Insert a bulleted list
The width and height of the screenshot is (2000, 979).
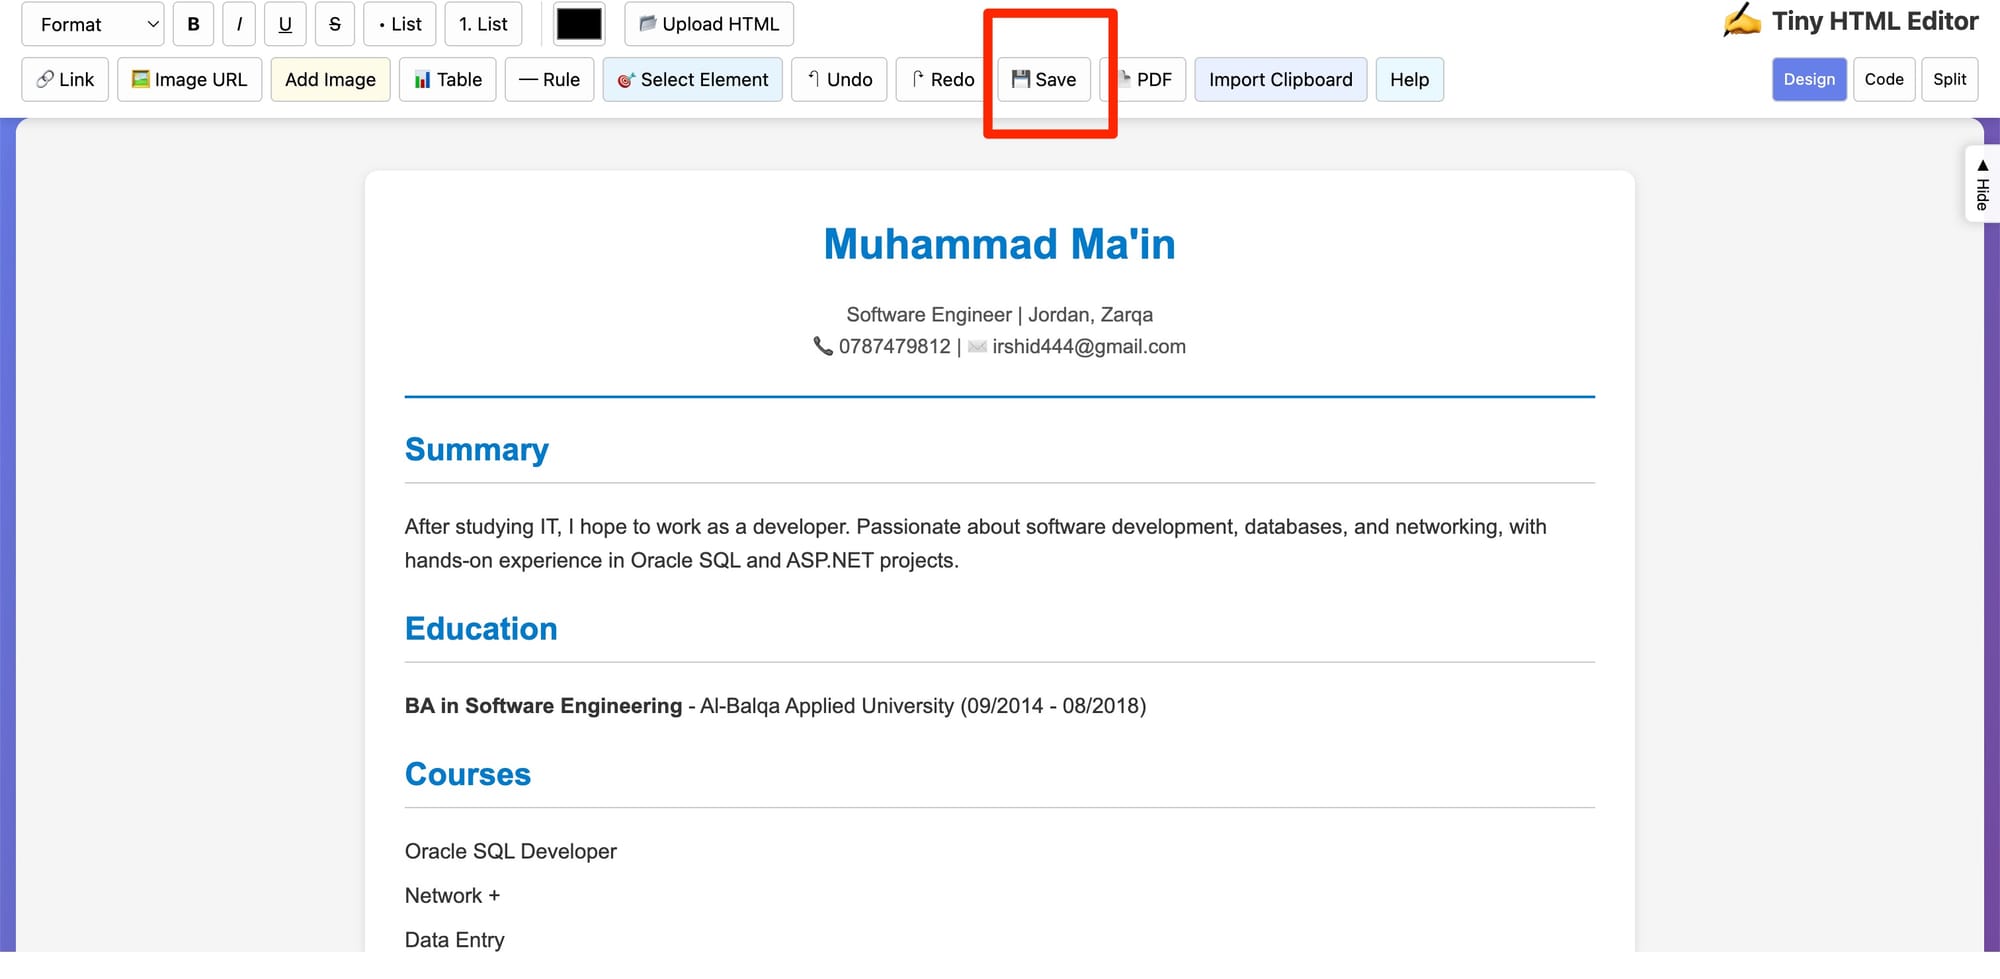pyautogui.click(x=400, y=24)
